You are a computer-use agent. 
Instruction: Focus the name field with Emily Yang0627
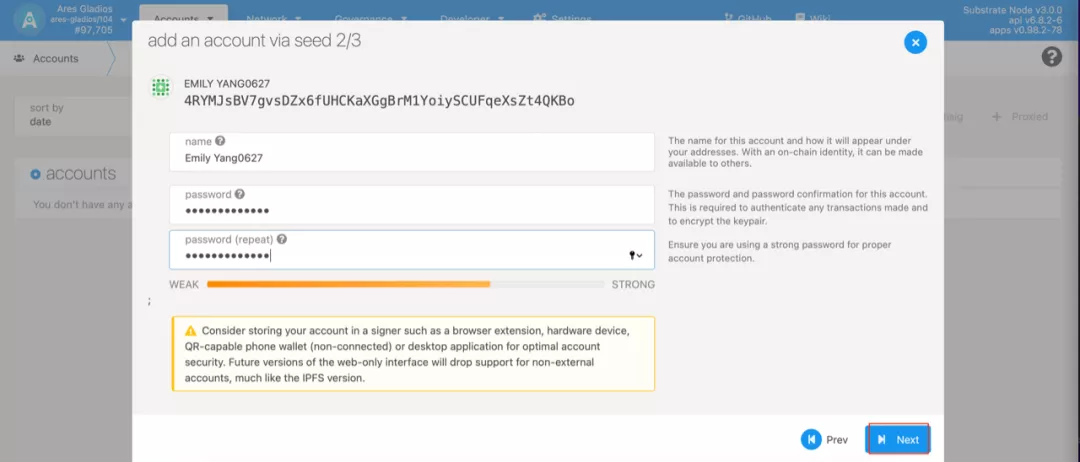412,151
